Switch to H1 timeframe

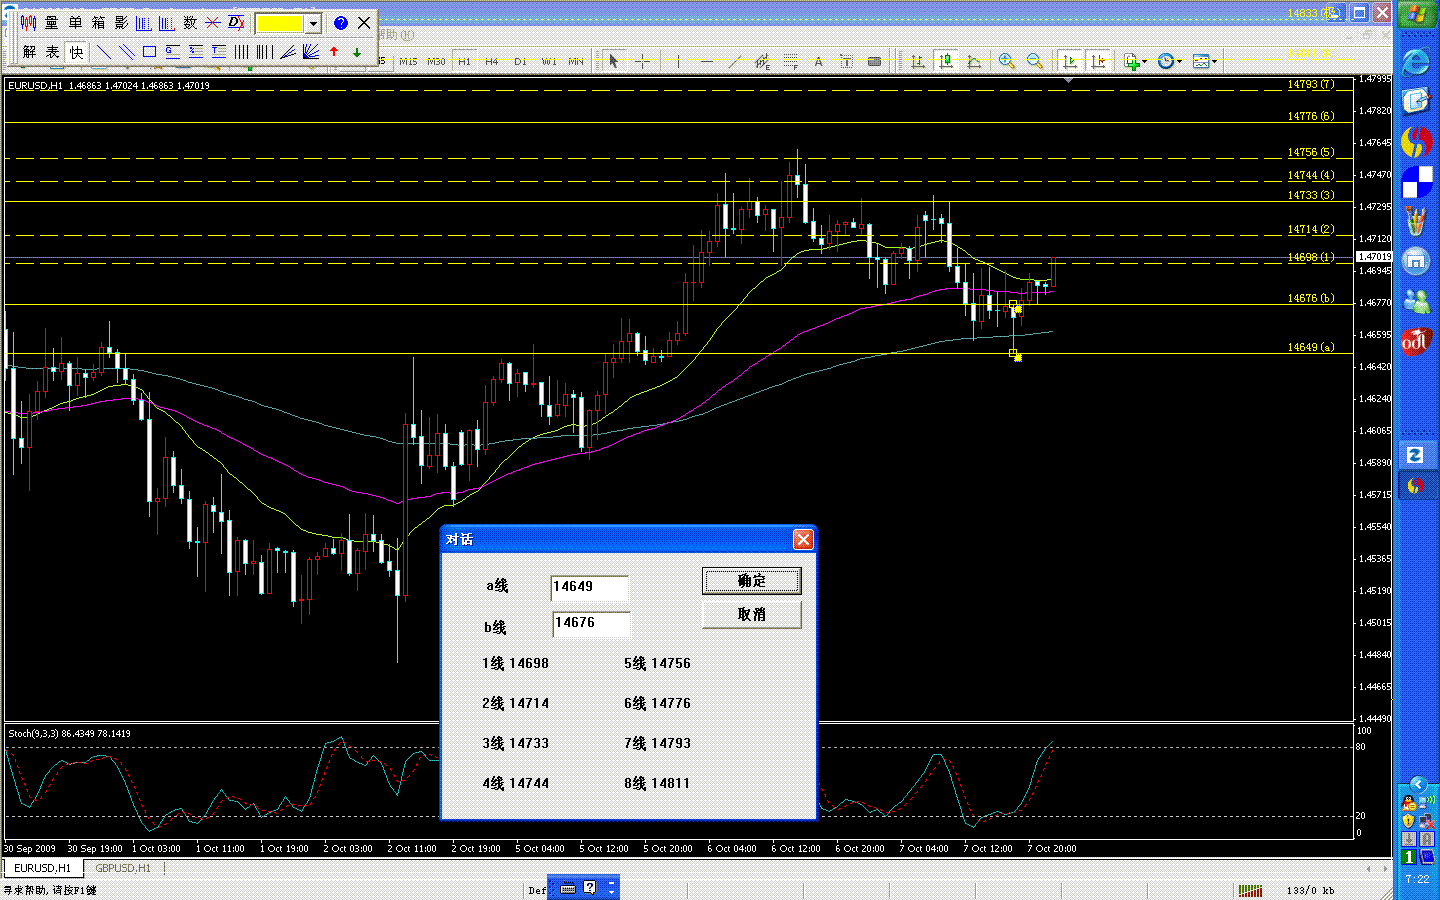coord(464,62)
